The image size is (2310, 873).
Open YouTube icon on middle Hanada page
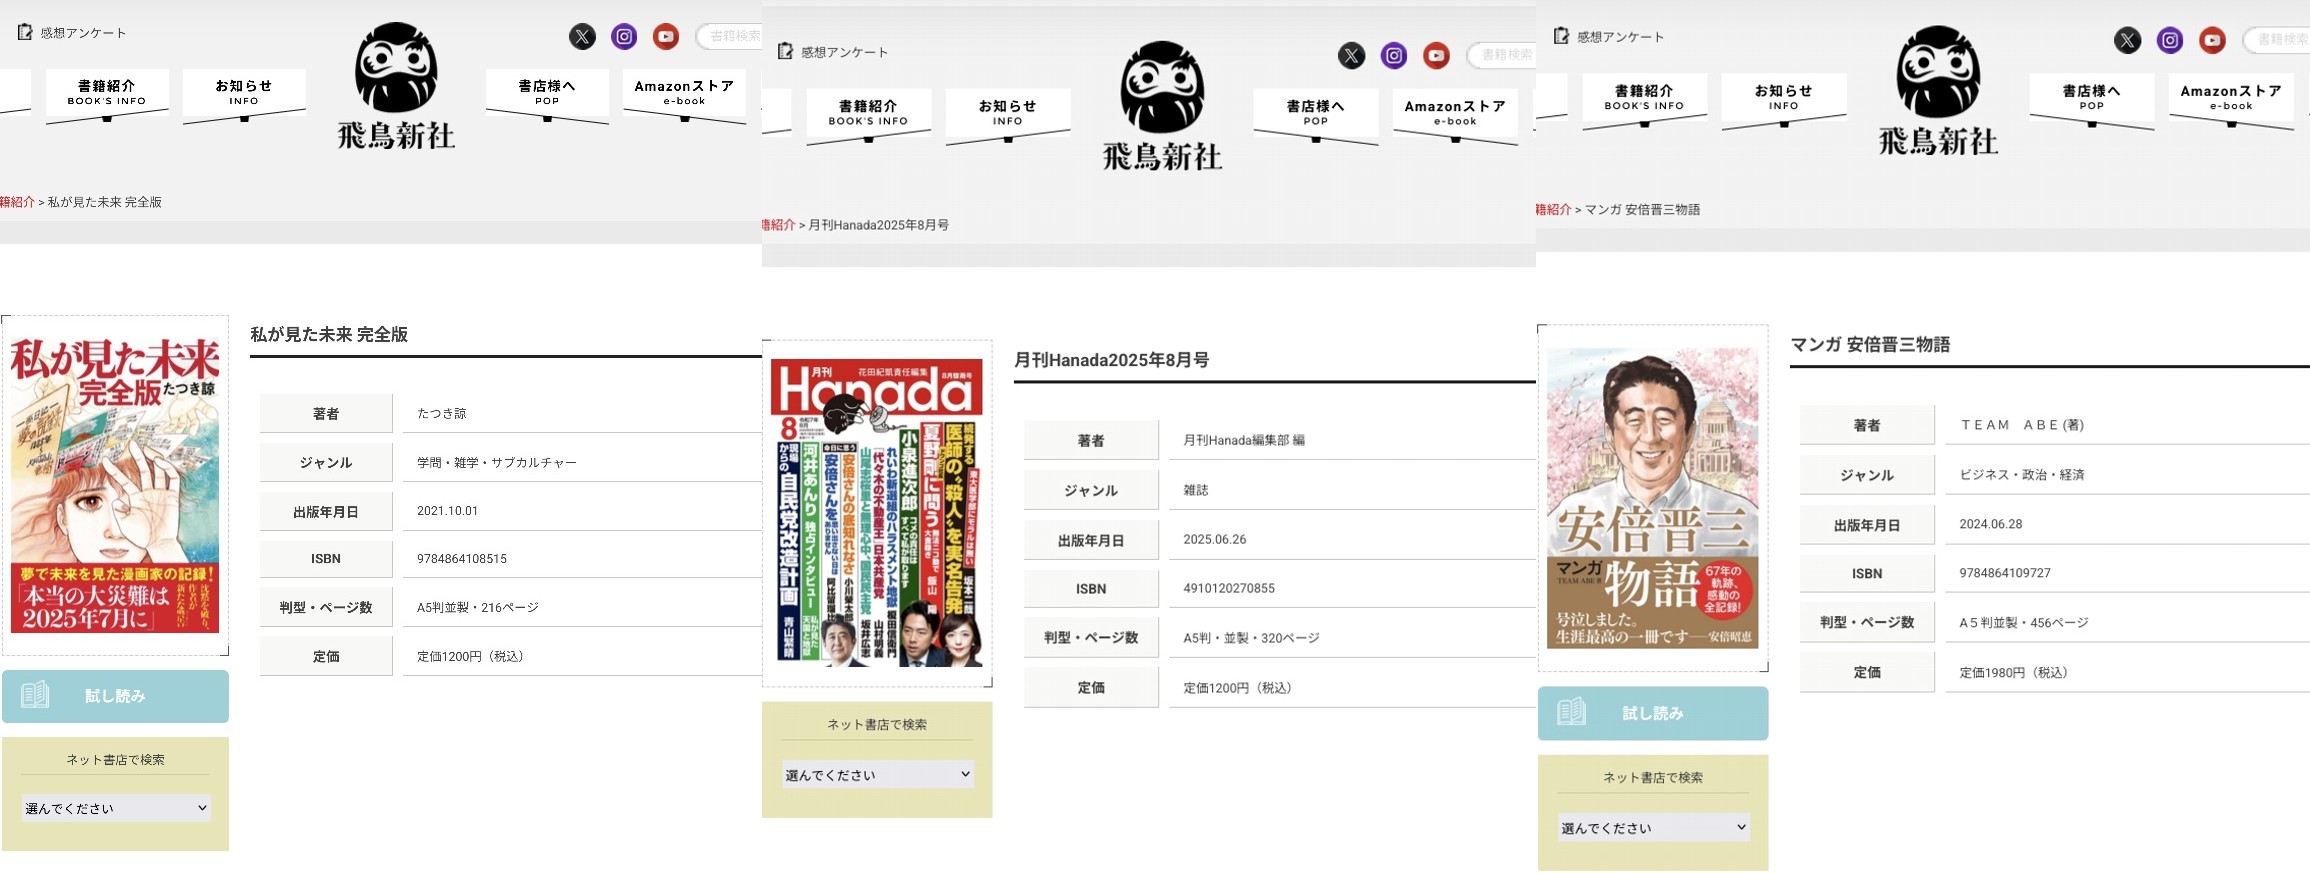point(1436,56)
